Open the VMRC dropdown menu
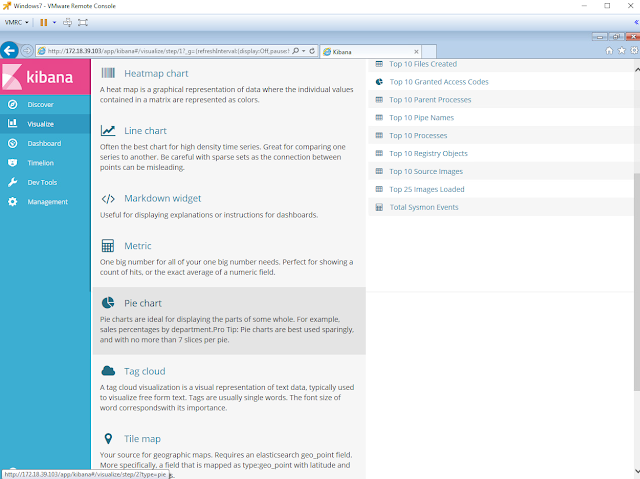This screenshot has width=640, height=479. (16, 22)
